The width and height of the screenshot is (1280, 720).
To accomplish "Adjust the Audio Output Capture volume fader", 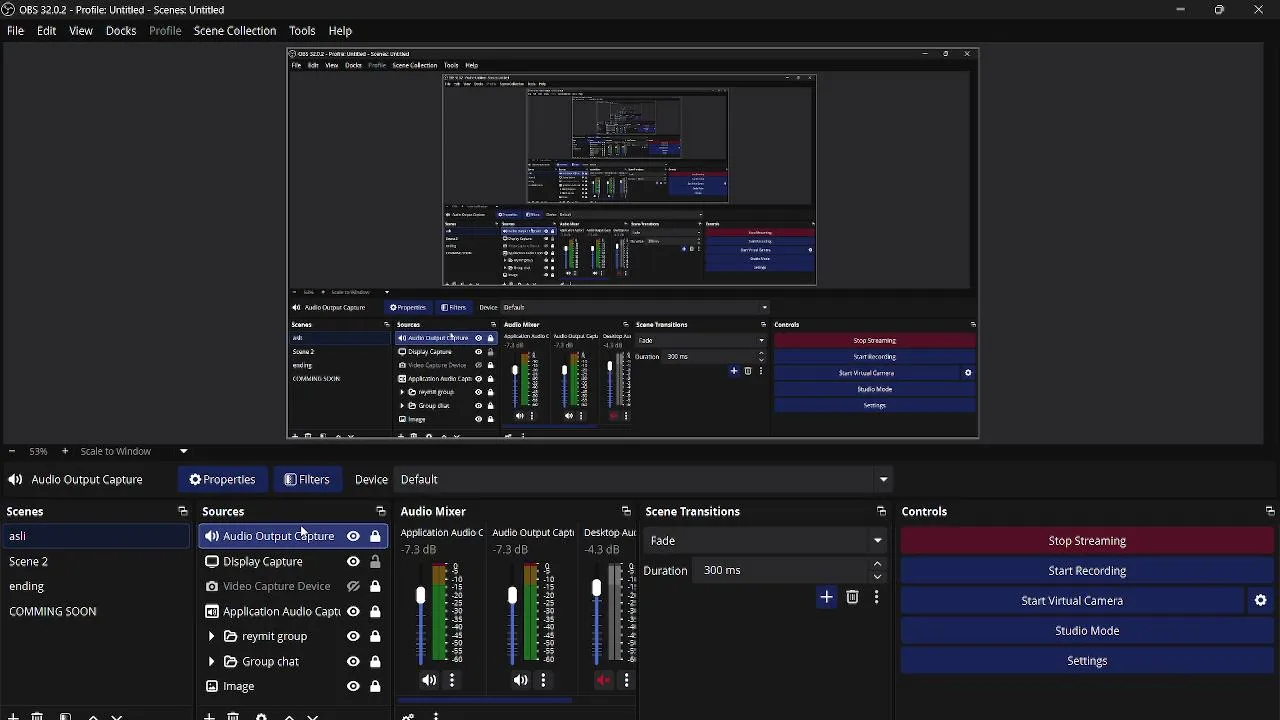I will [x=512, y=596].
